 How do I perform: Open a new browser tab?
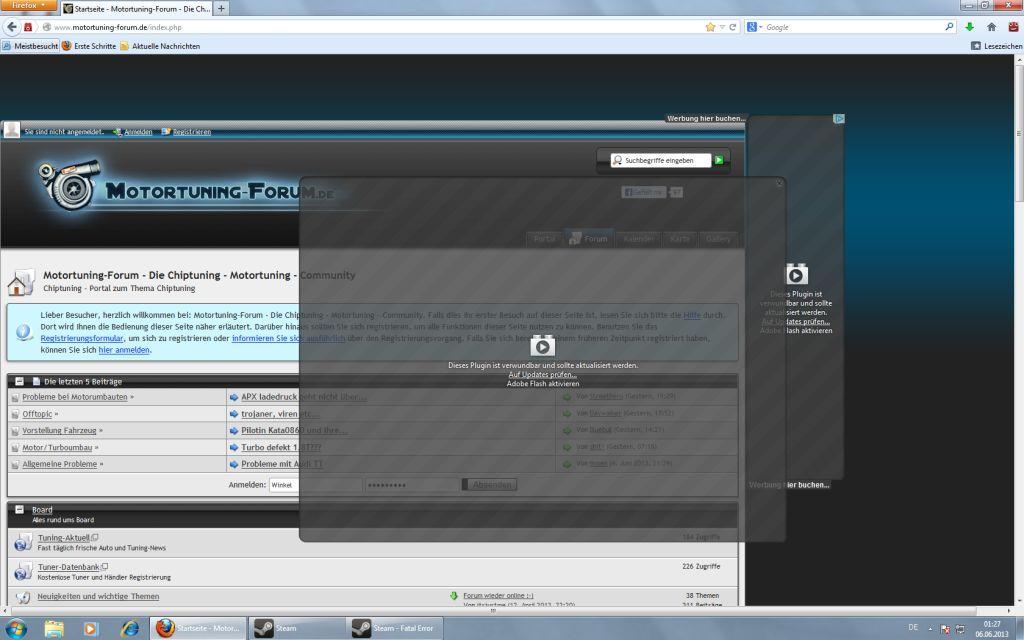221,8
